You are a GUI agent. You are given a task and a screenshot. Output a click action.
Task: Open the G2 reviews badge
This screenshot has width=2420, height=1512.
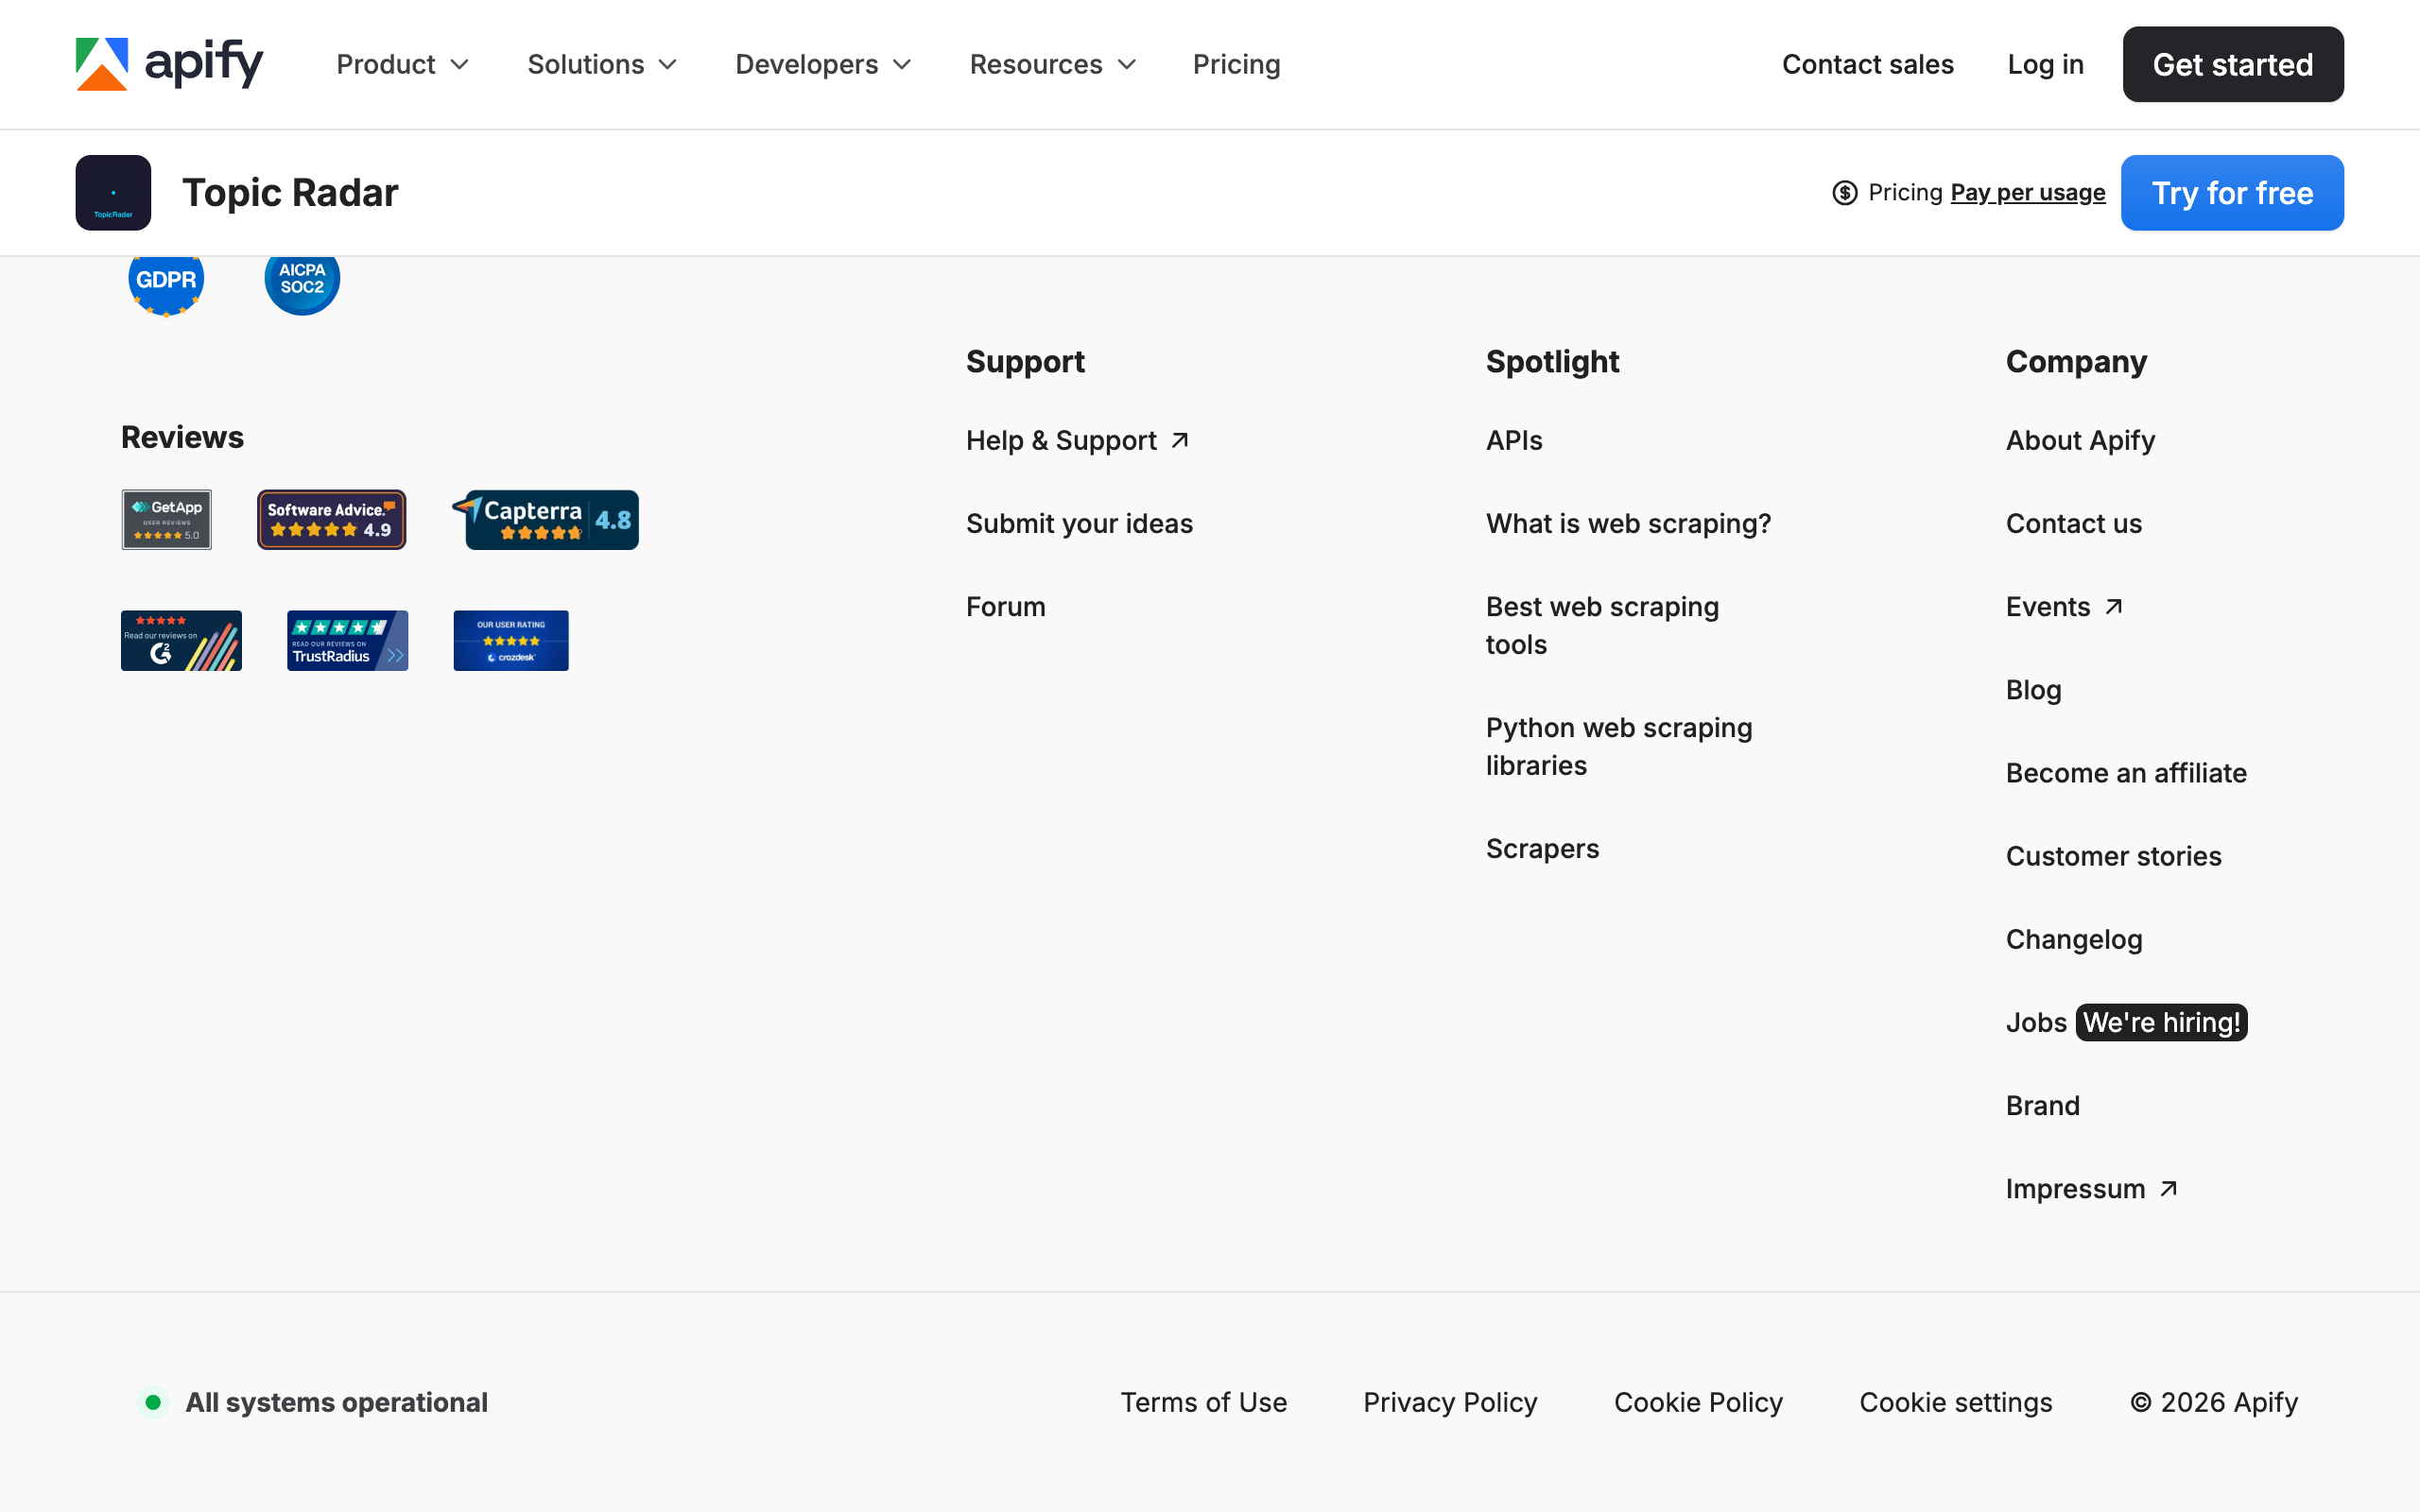pos(181,640)
